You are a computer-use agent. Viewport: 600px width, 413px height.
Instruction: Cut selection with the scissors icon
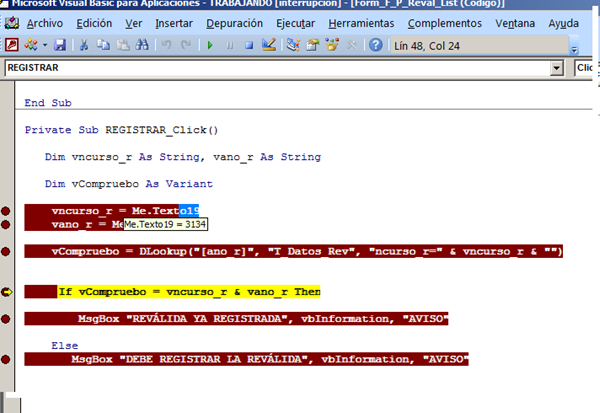click(83, 45)
